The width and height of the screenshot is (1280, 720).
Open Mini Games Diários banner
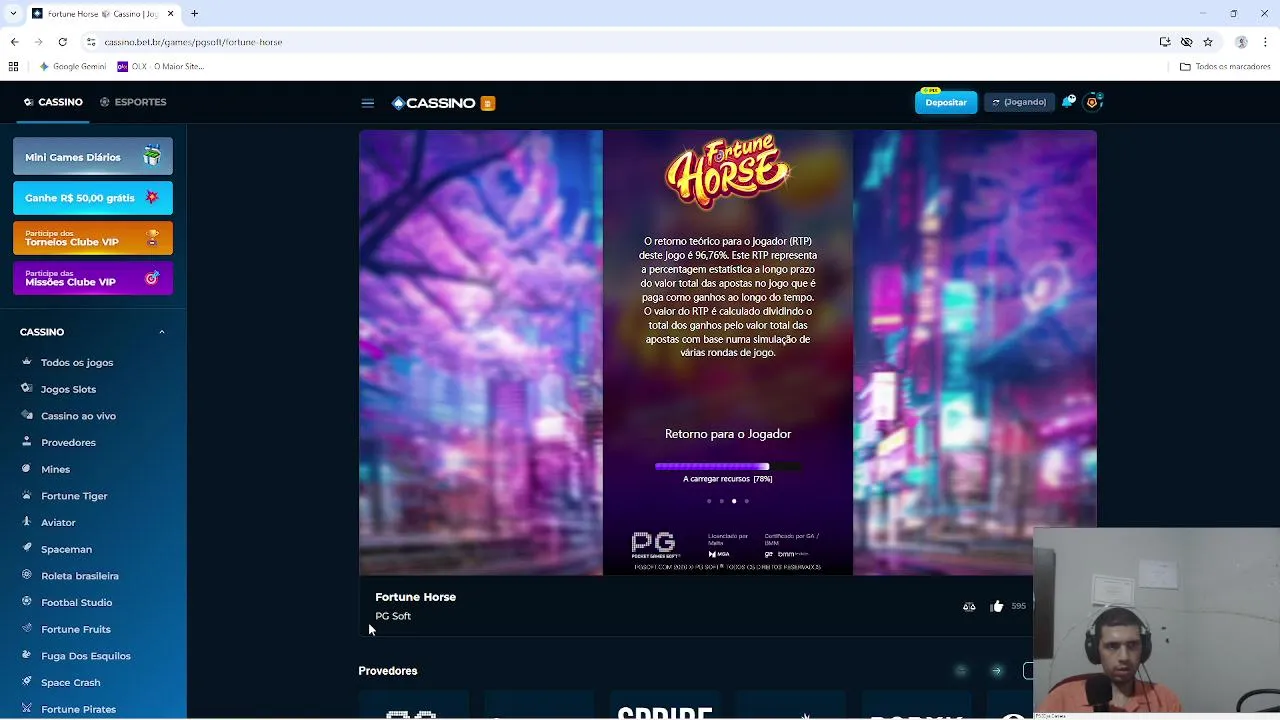coord(93,157)
